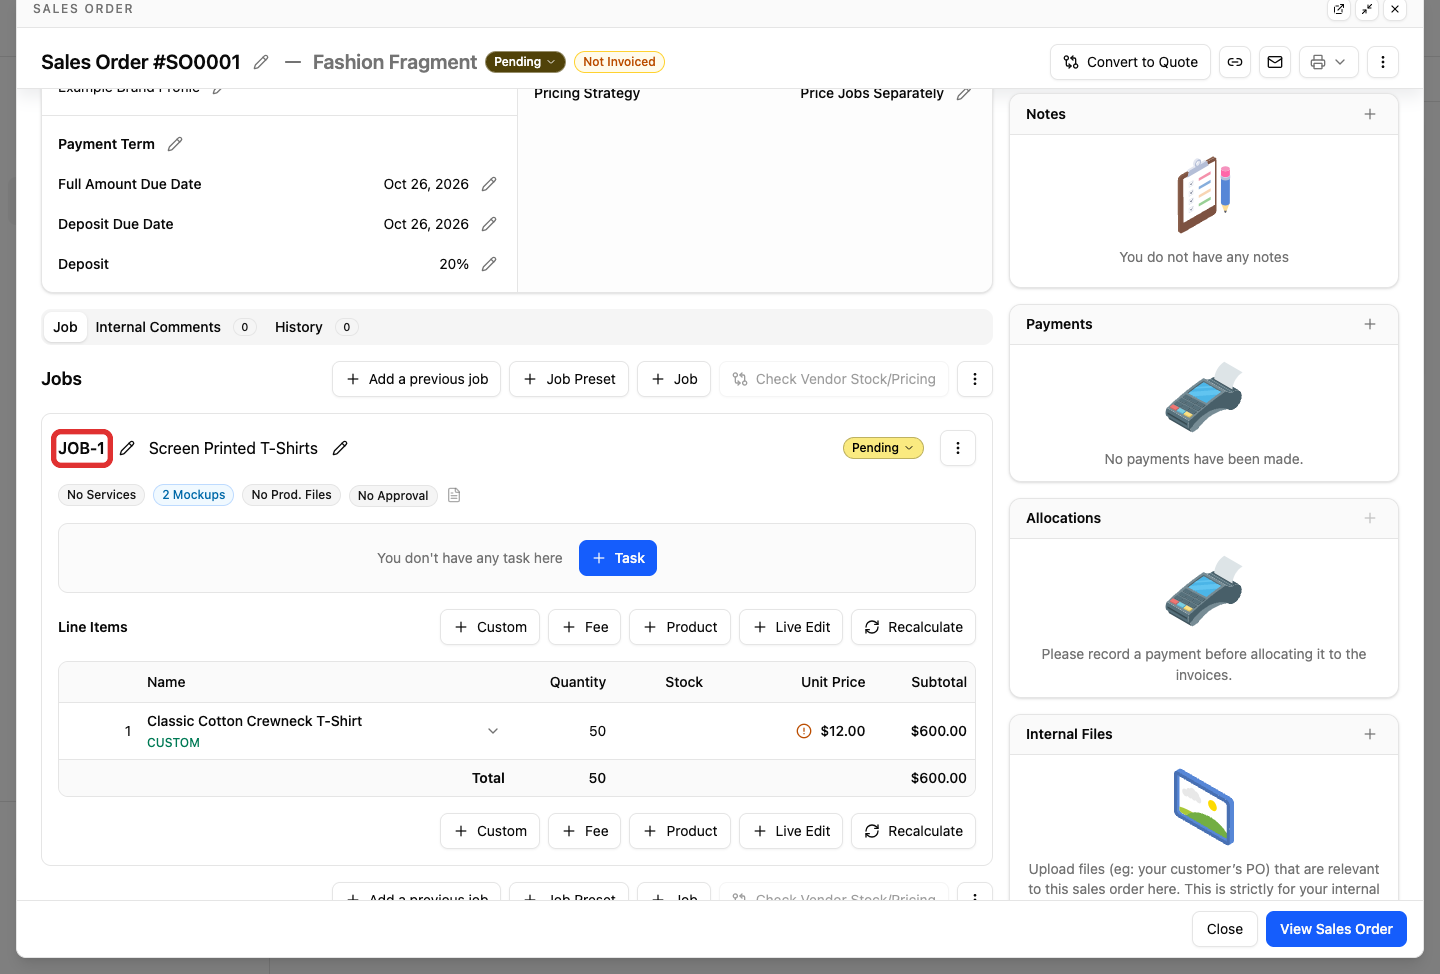The width and height of the screenshot is (1440, 974).
Task: Edit the sales order number pencil icon
Action: [261, 62]
